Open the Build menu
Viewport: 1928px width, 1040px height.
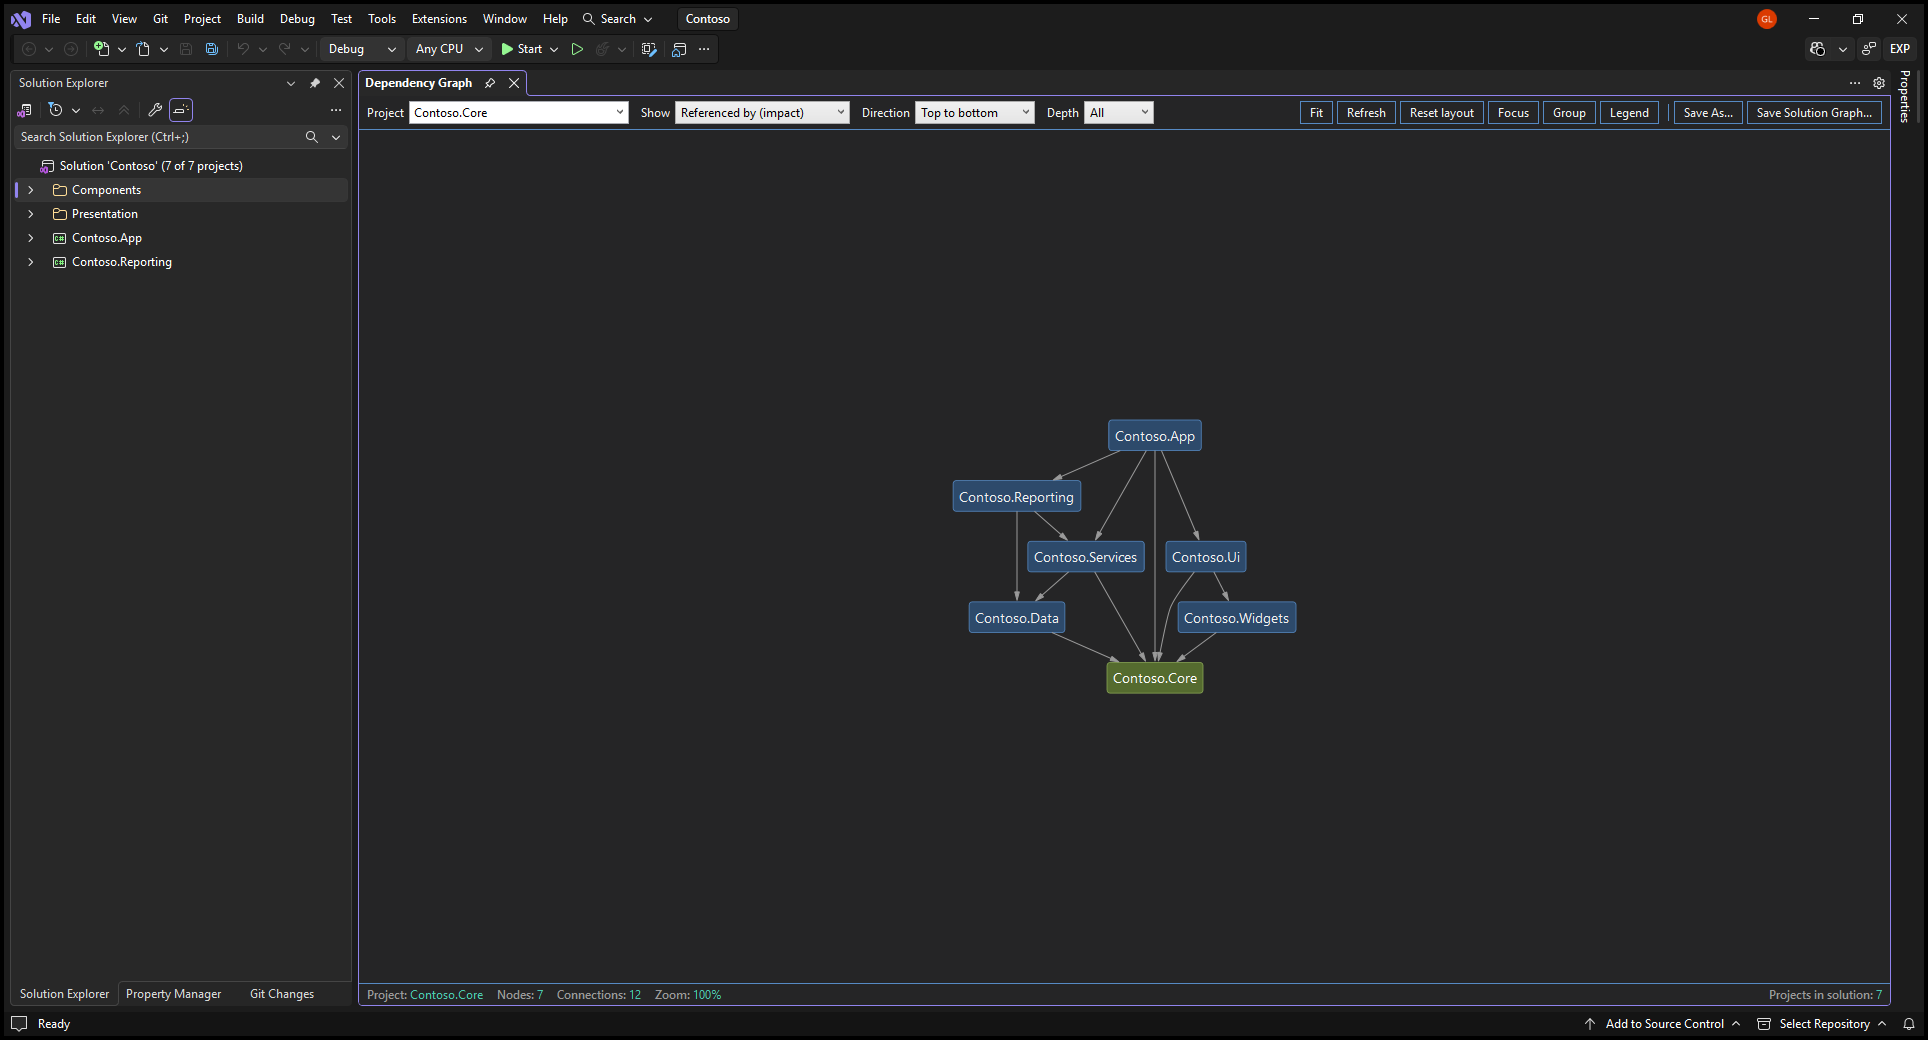250,19
